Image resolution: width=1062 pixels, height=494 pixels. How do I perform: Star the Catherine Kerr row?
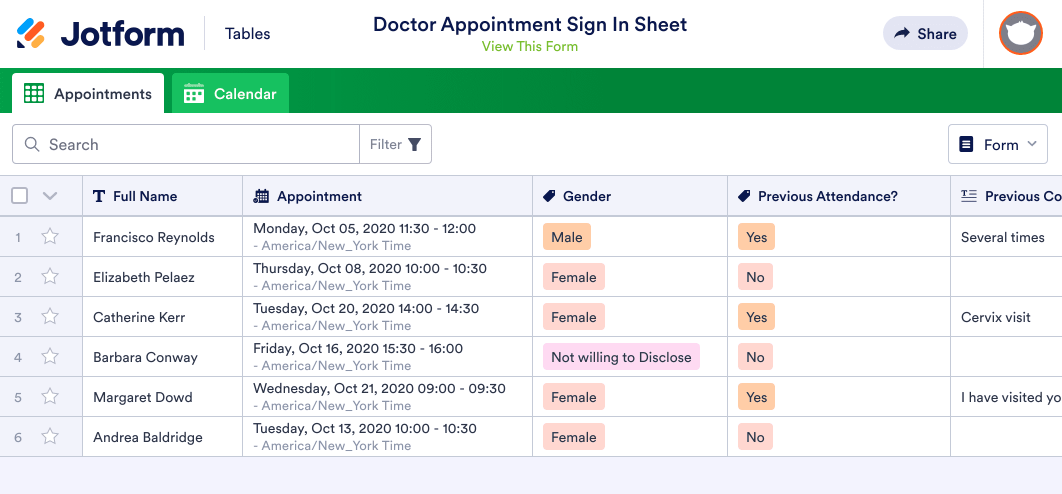[50, 317]
